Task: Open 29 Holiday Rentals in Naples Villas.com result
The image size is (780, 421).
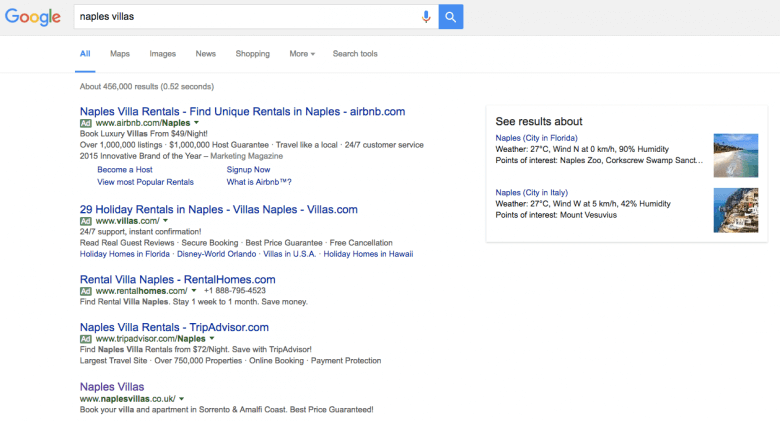Action: (x=218, y=210)
